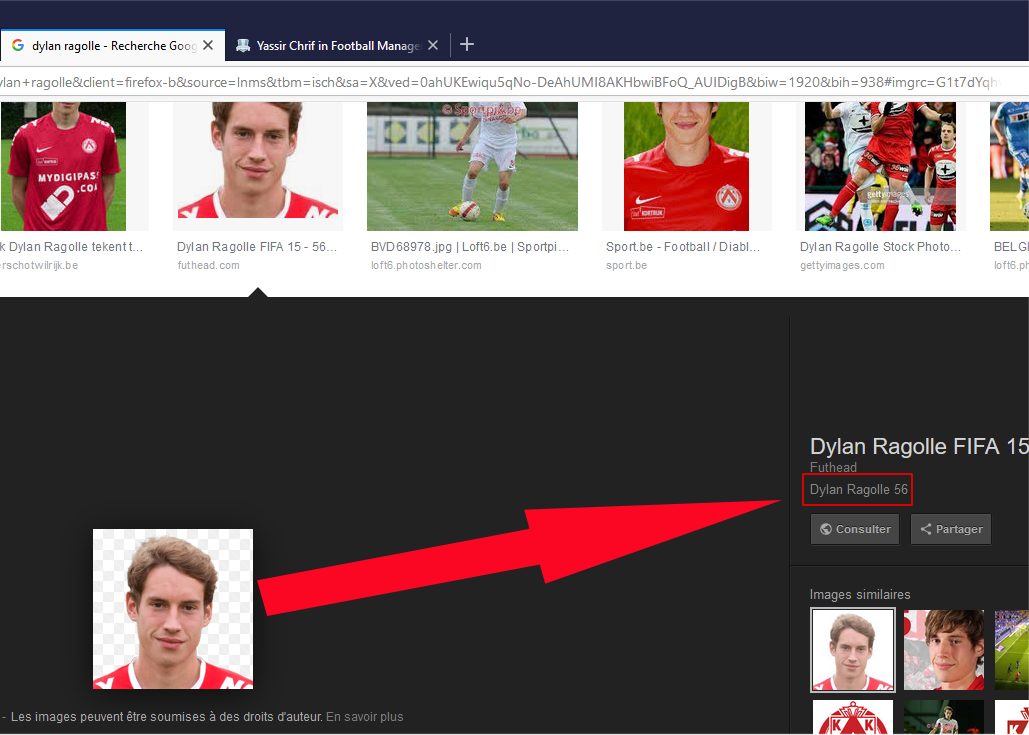Click the loft6.photoshelter.com source text
The height and width of the screenshot is (735, 1029).
coord(426,265)
